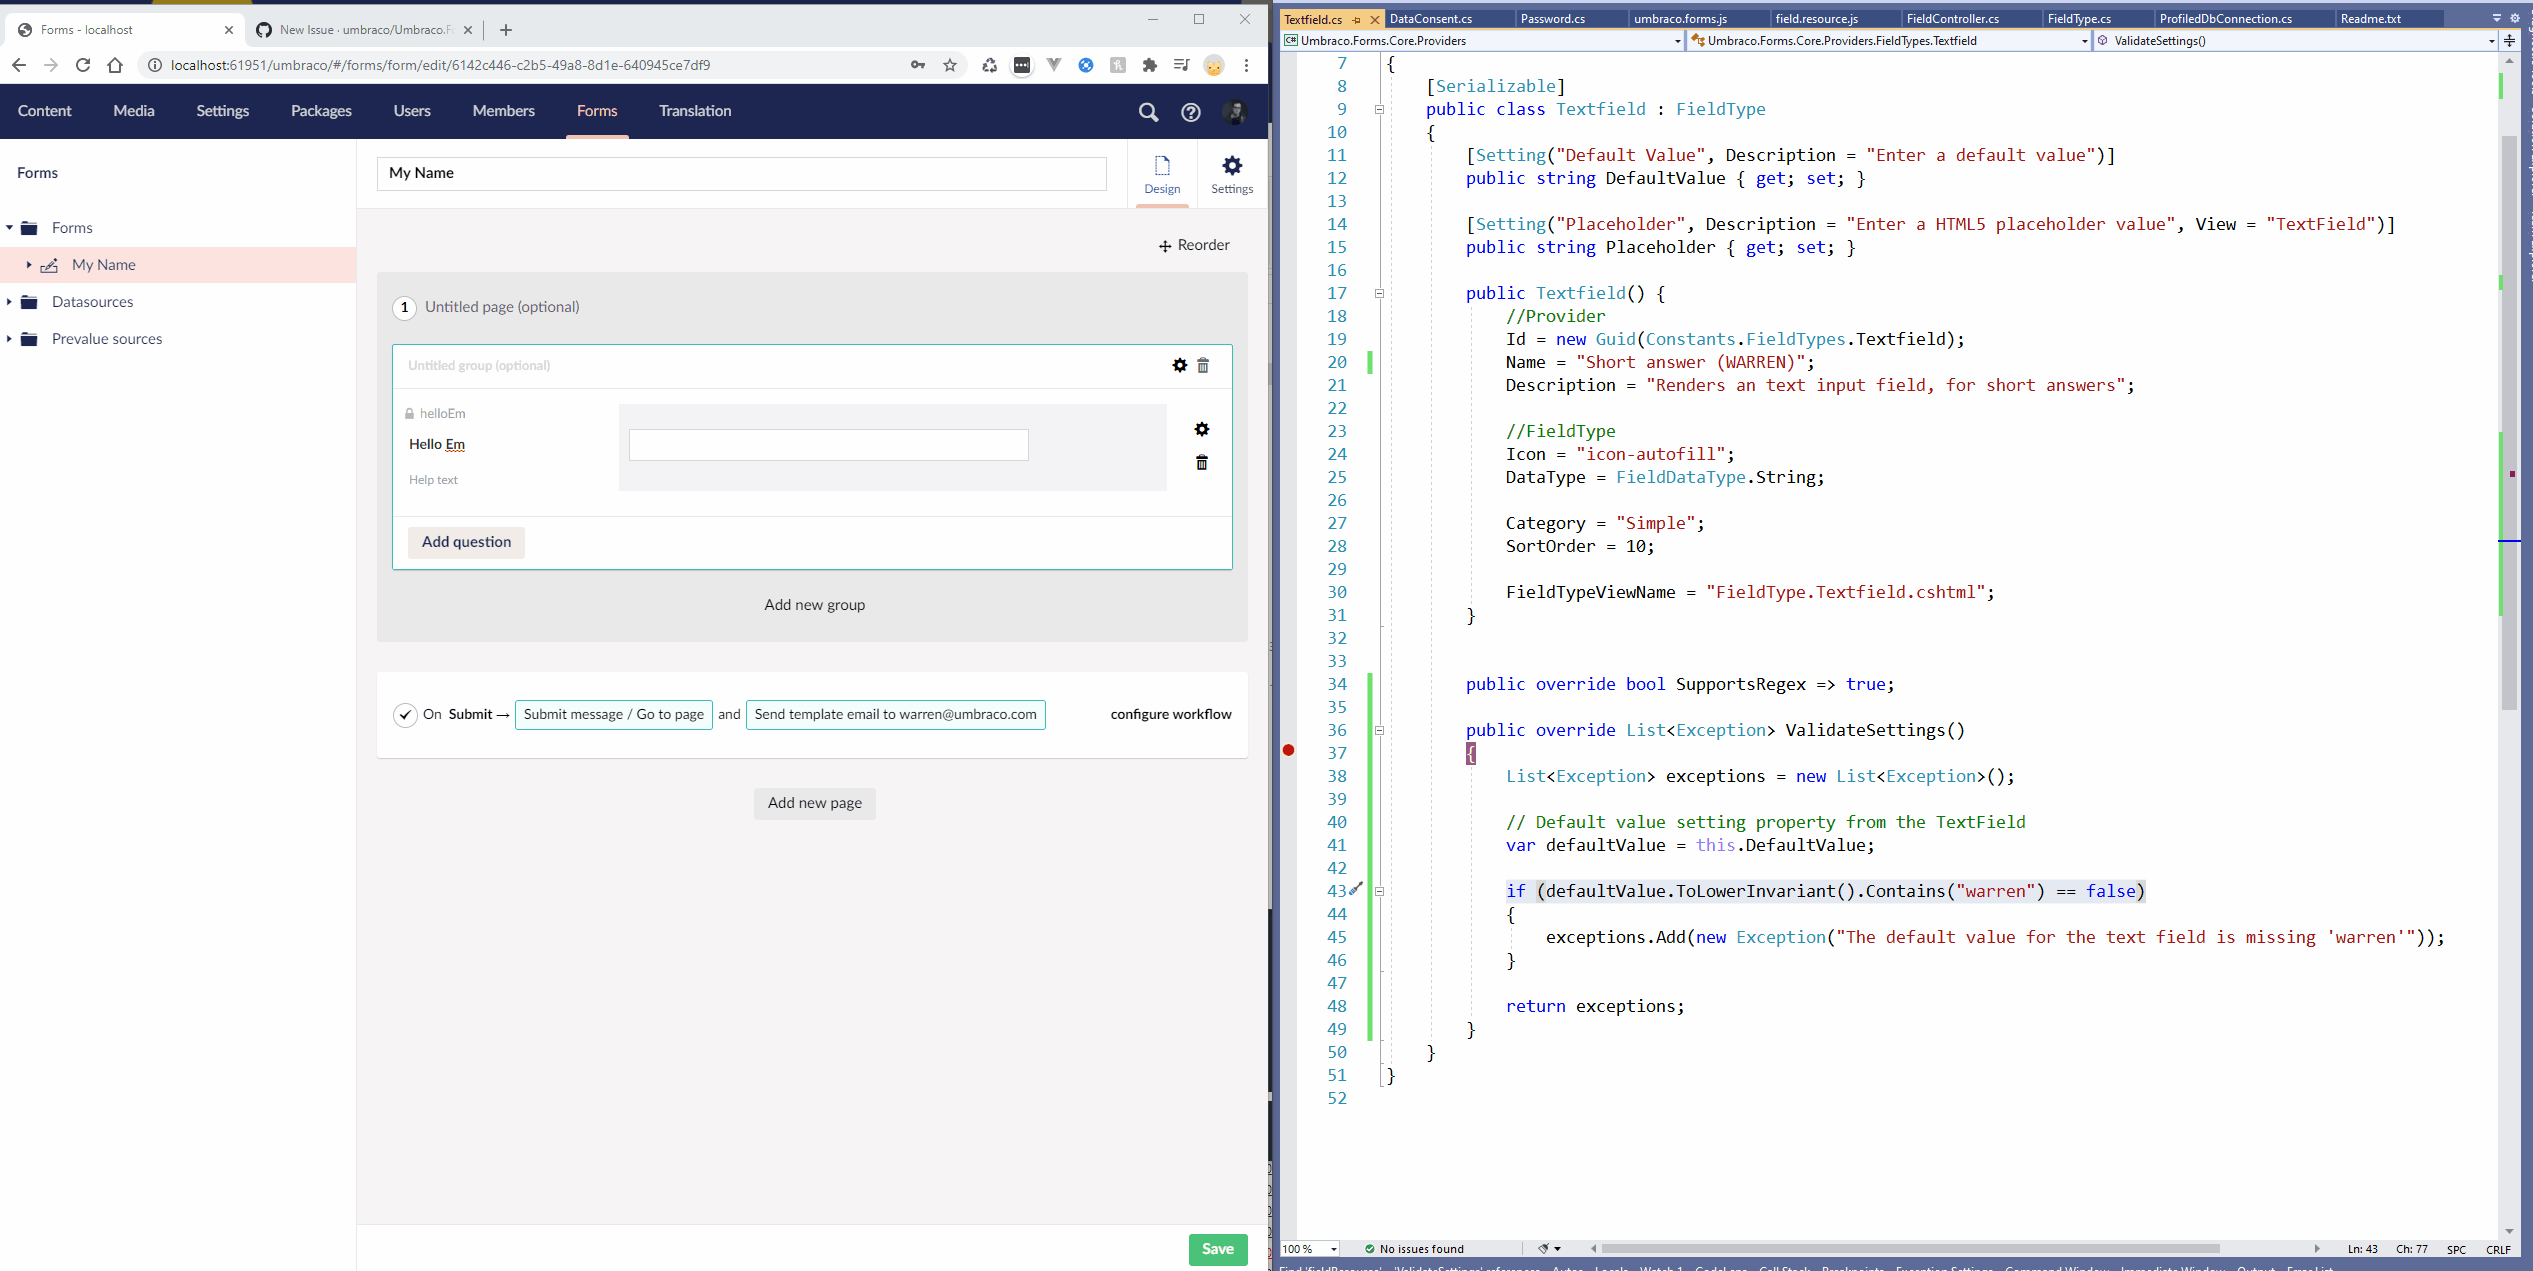Open the settings cog on the Hello Em question
Image resolution: width=2533 pixels, height=1271 pixels.
[1201, 429]
